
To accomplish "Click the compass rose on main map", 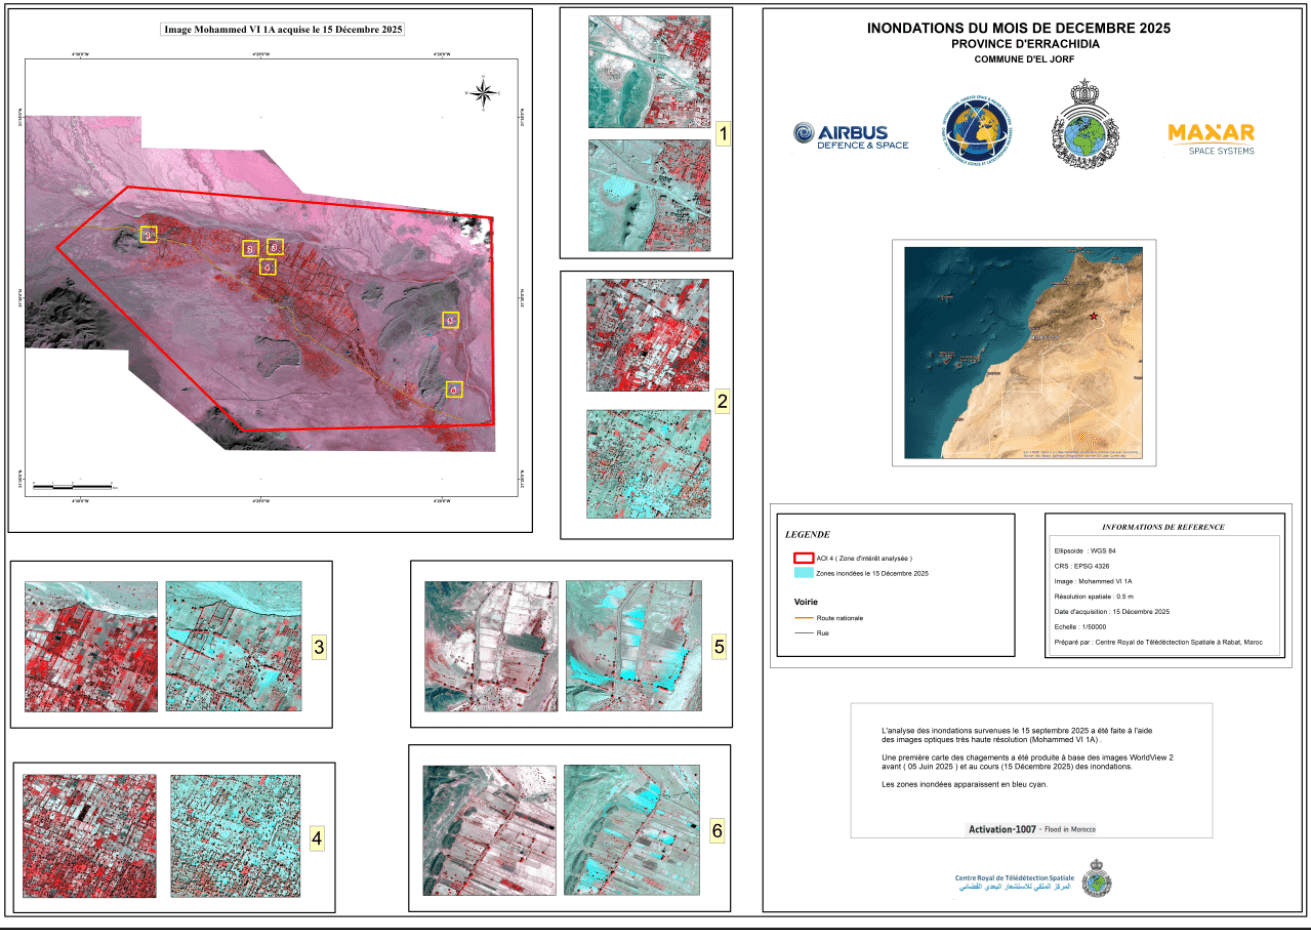I will click(x=482, y=93).
